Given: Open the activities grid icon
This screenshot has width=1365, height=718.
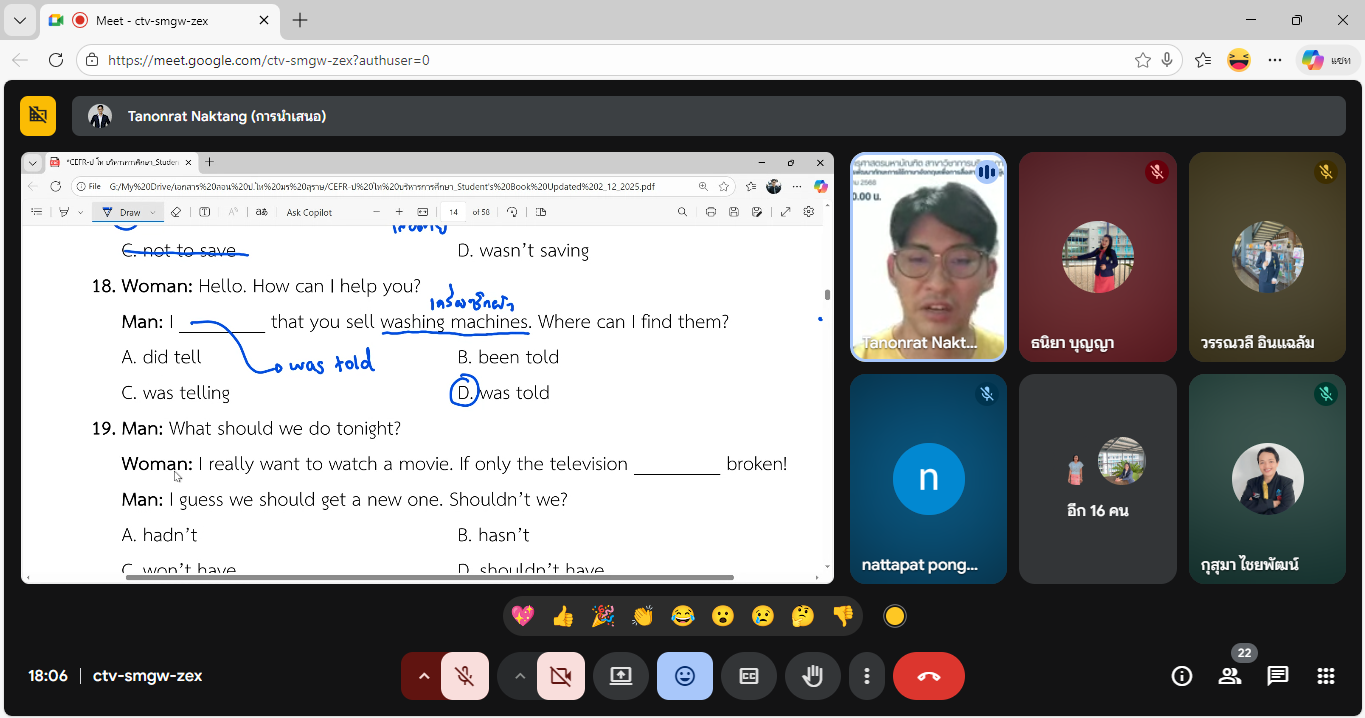Looking at the screenshot, I should click(1325, 676).
